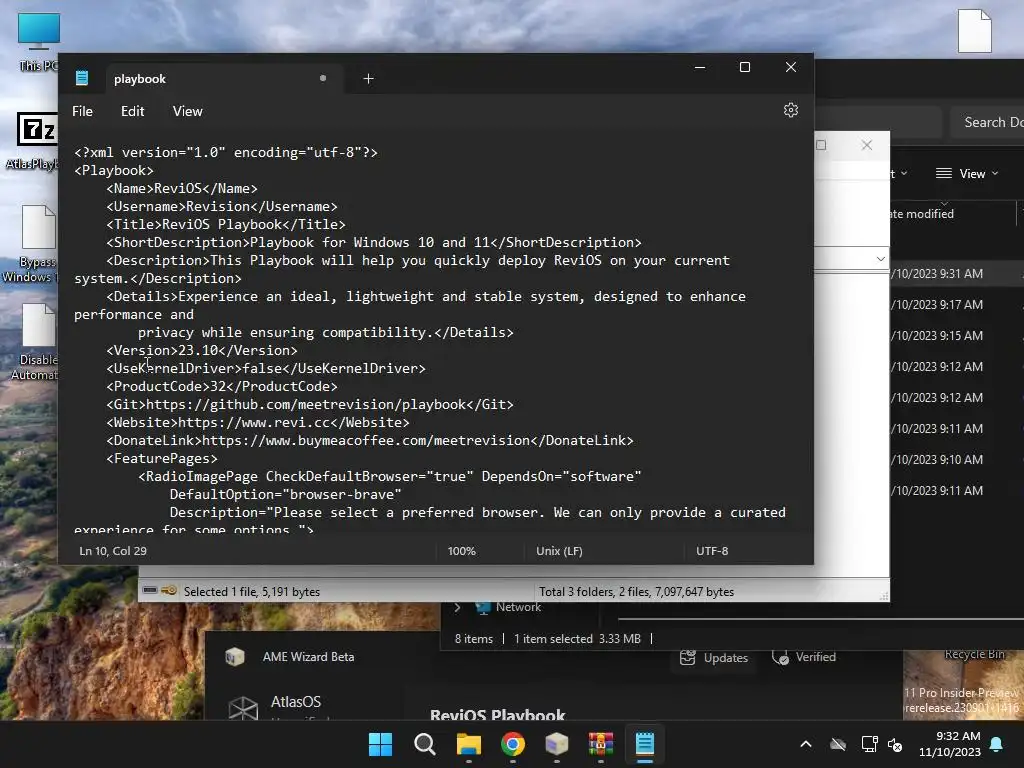Screen dimensions: 1024x768
Task: Open the dropdown arrow in the white dialog
Action: pyautogui.click(x=880, y=259)
